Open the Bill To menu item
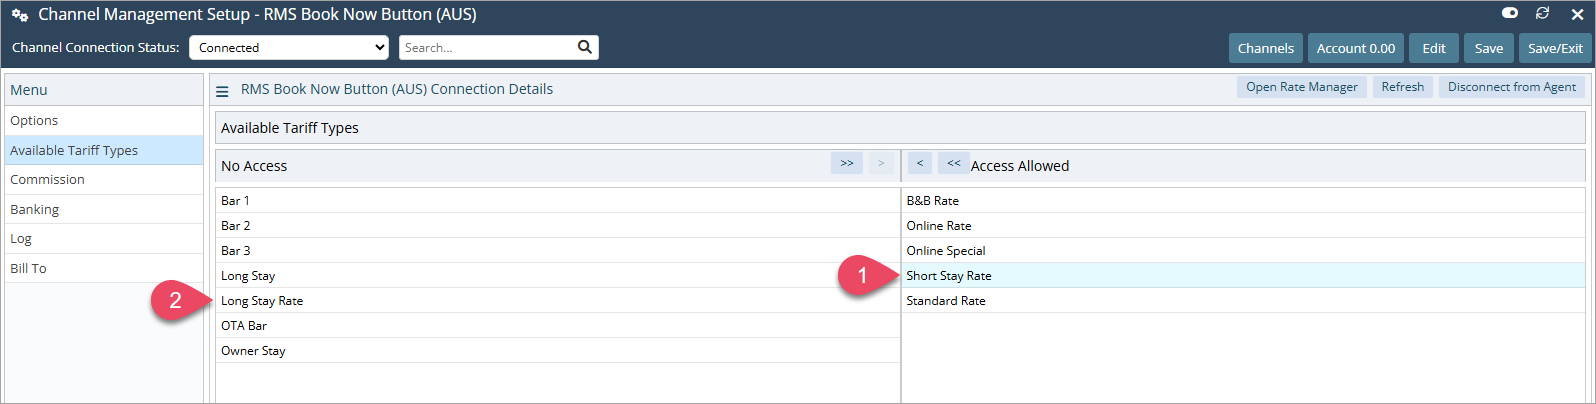The width and height of the screenshot is (1596, 404). pos(104,268)
